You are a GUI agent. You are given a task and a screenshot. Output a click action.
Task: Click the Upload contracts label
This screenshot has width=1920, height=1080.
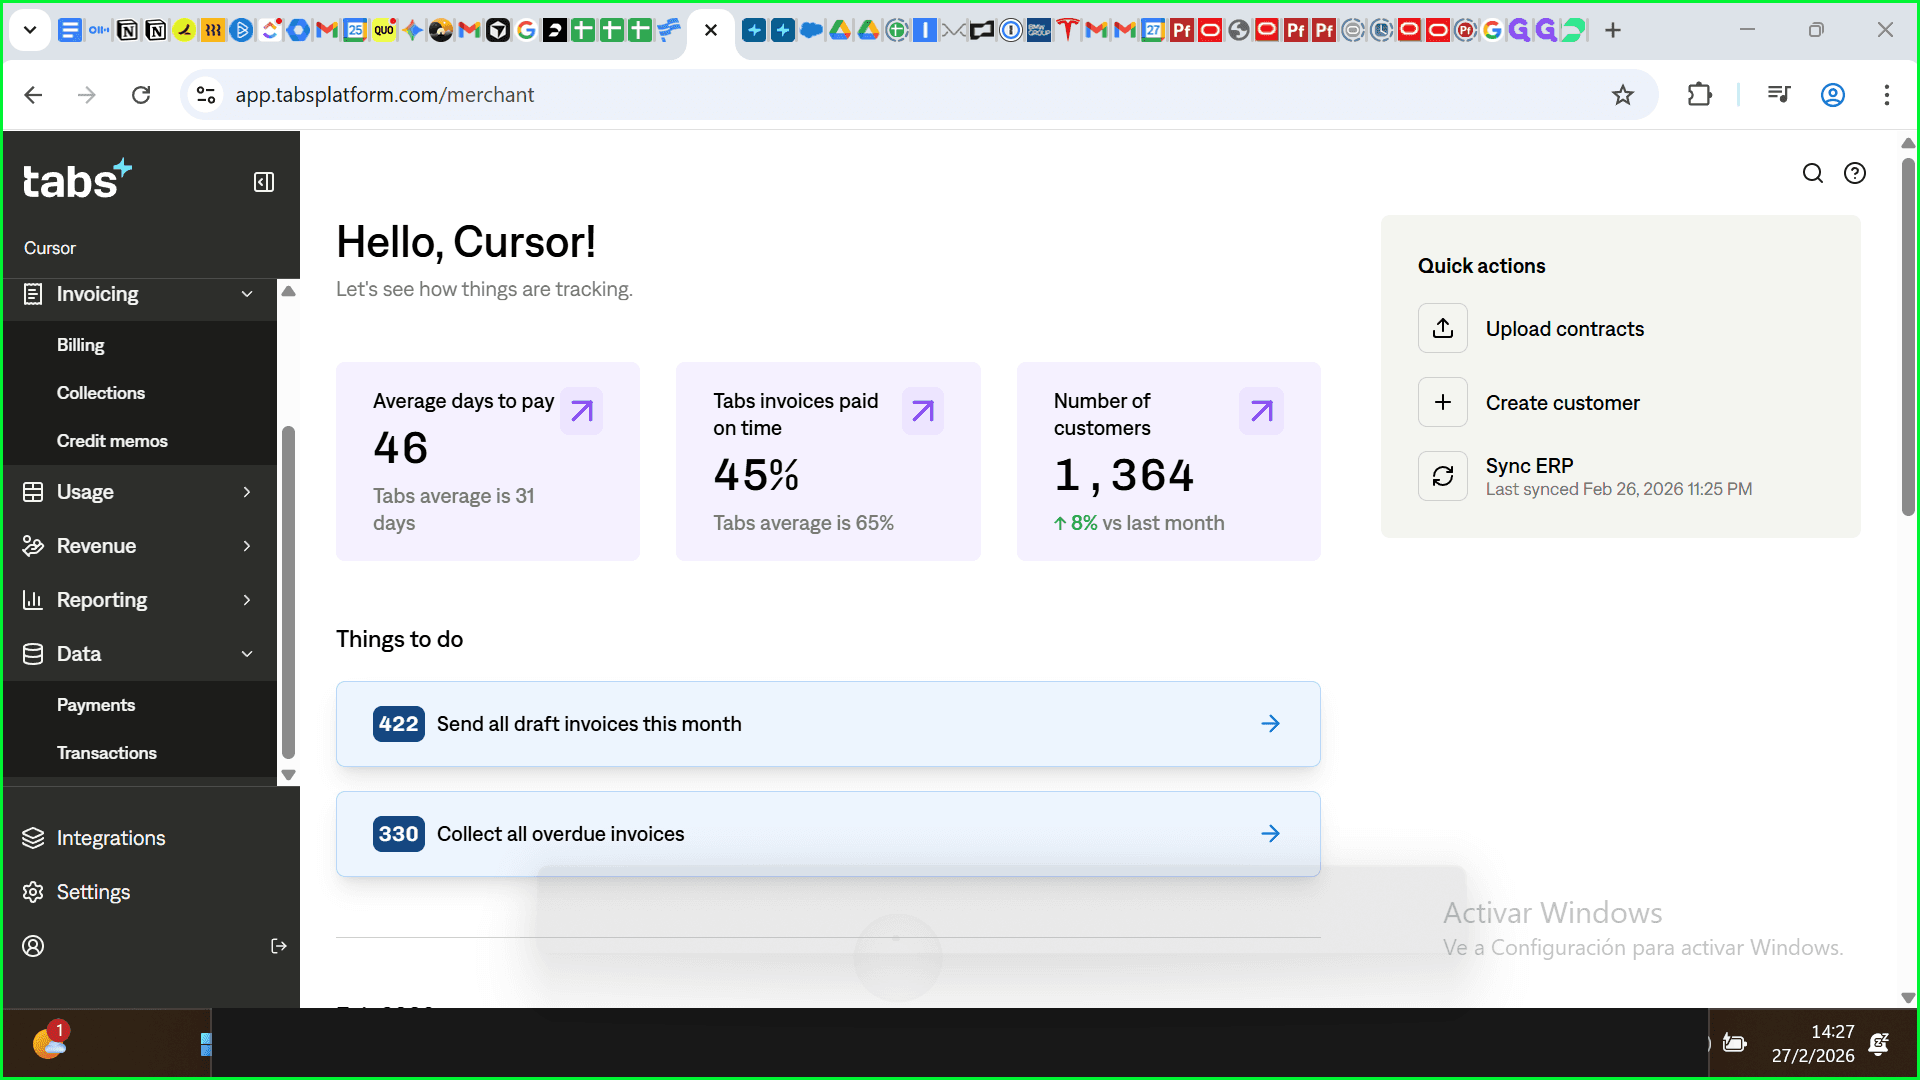pyautogui.click(x=1564, y=329)
